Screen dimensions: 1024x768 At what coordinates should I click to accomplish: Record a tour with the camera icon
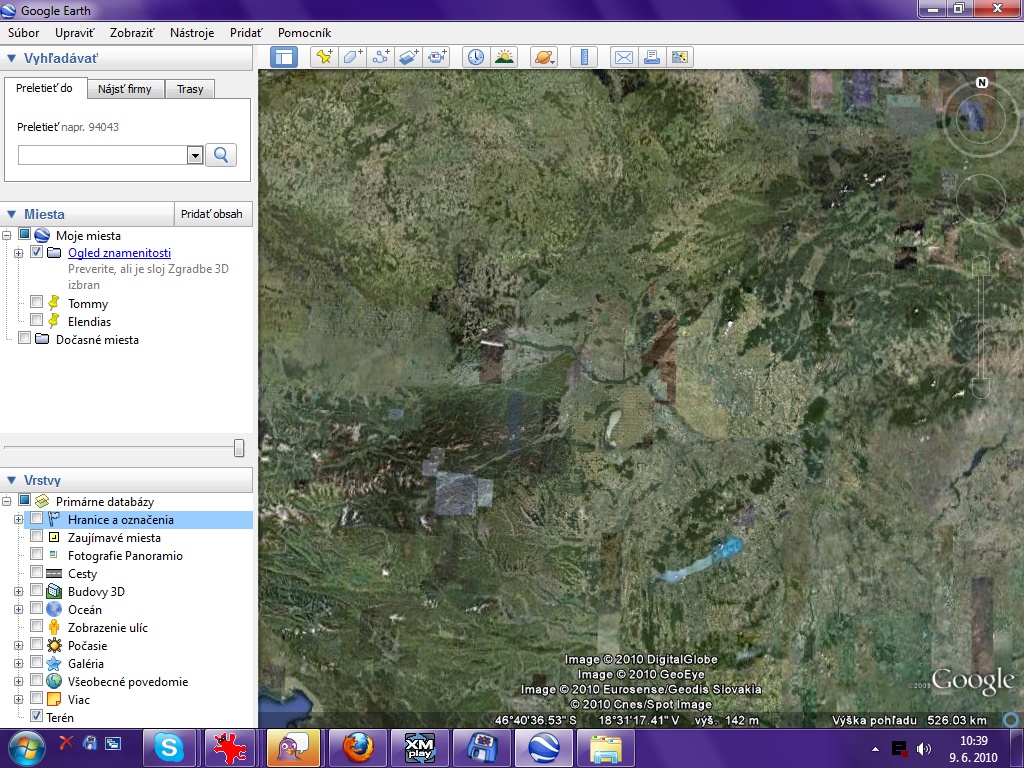437,57
